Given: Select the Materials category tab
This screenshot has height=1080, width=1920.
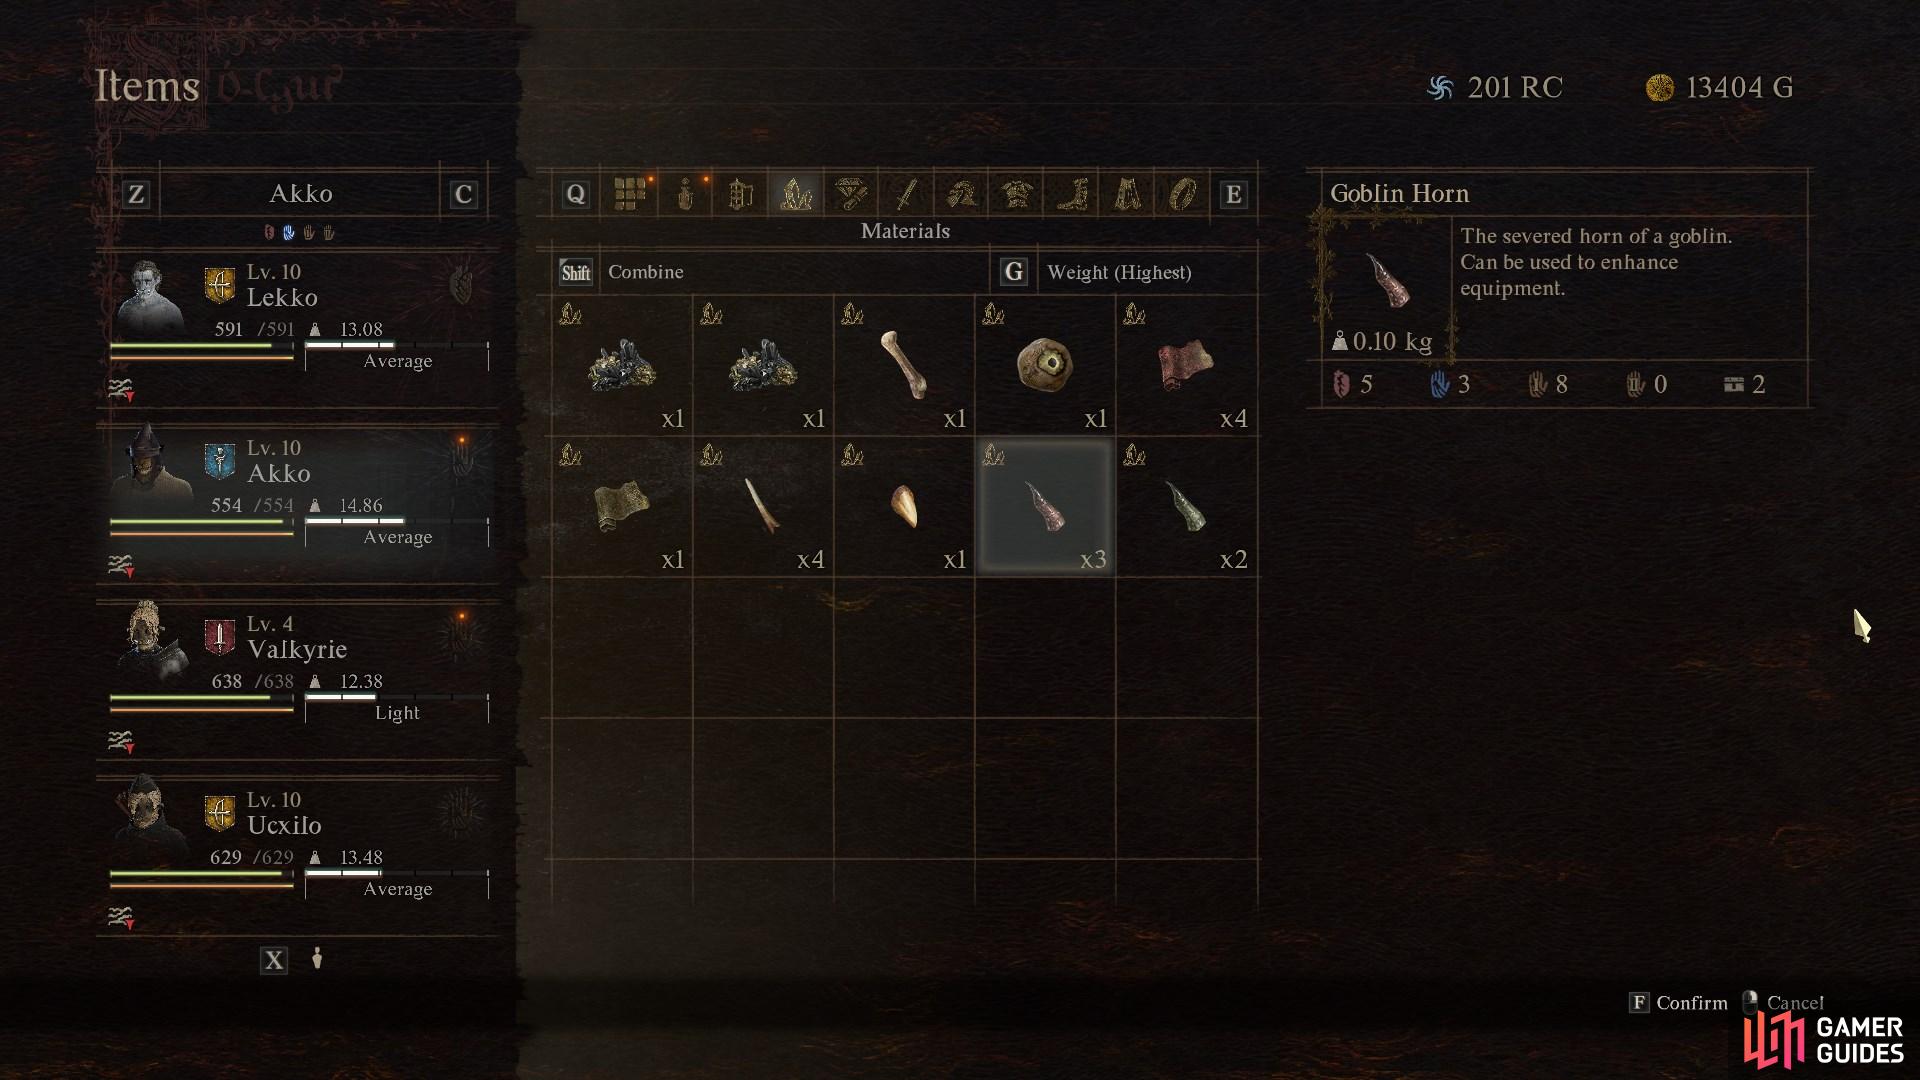Looking at the screenshot, I should [x=796, y=194].
